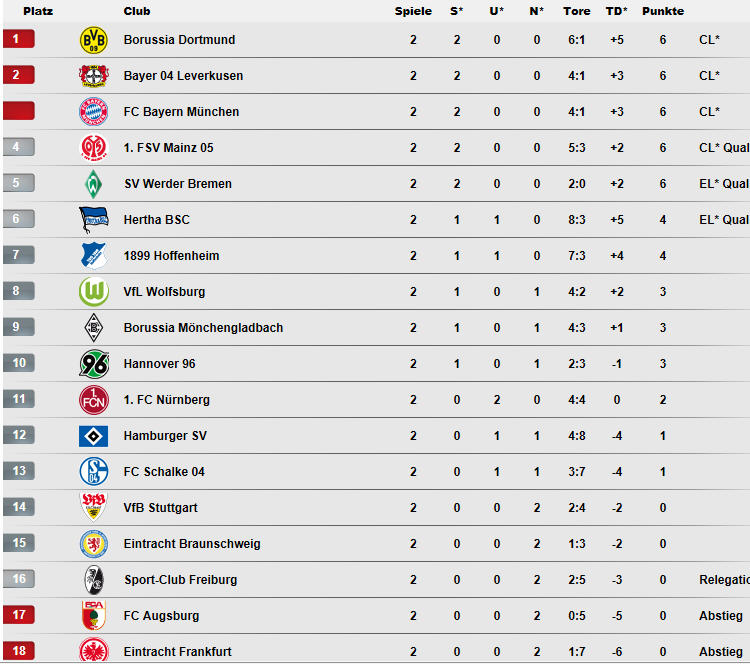Open the VfB Stuttgart club name

(x=160, y=508)
